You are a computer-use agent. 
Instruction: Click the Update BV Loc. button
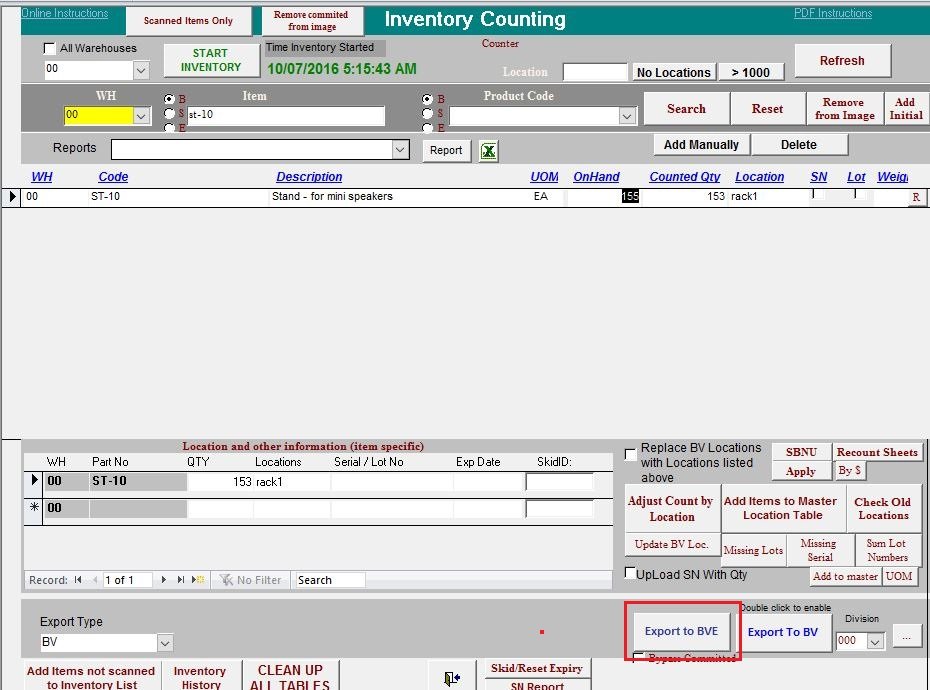tap(671, 544)
